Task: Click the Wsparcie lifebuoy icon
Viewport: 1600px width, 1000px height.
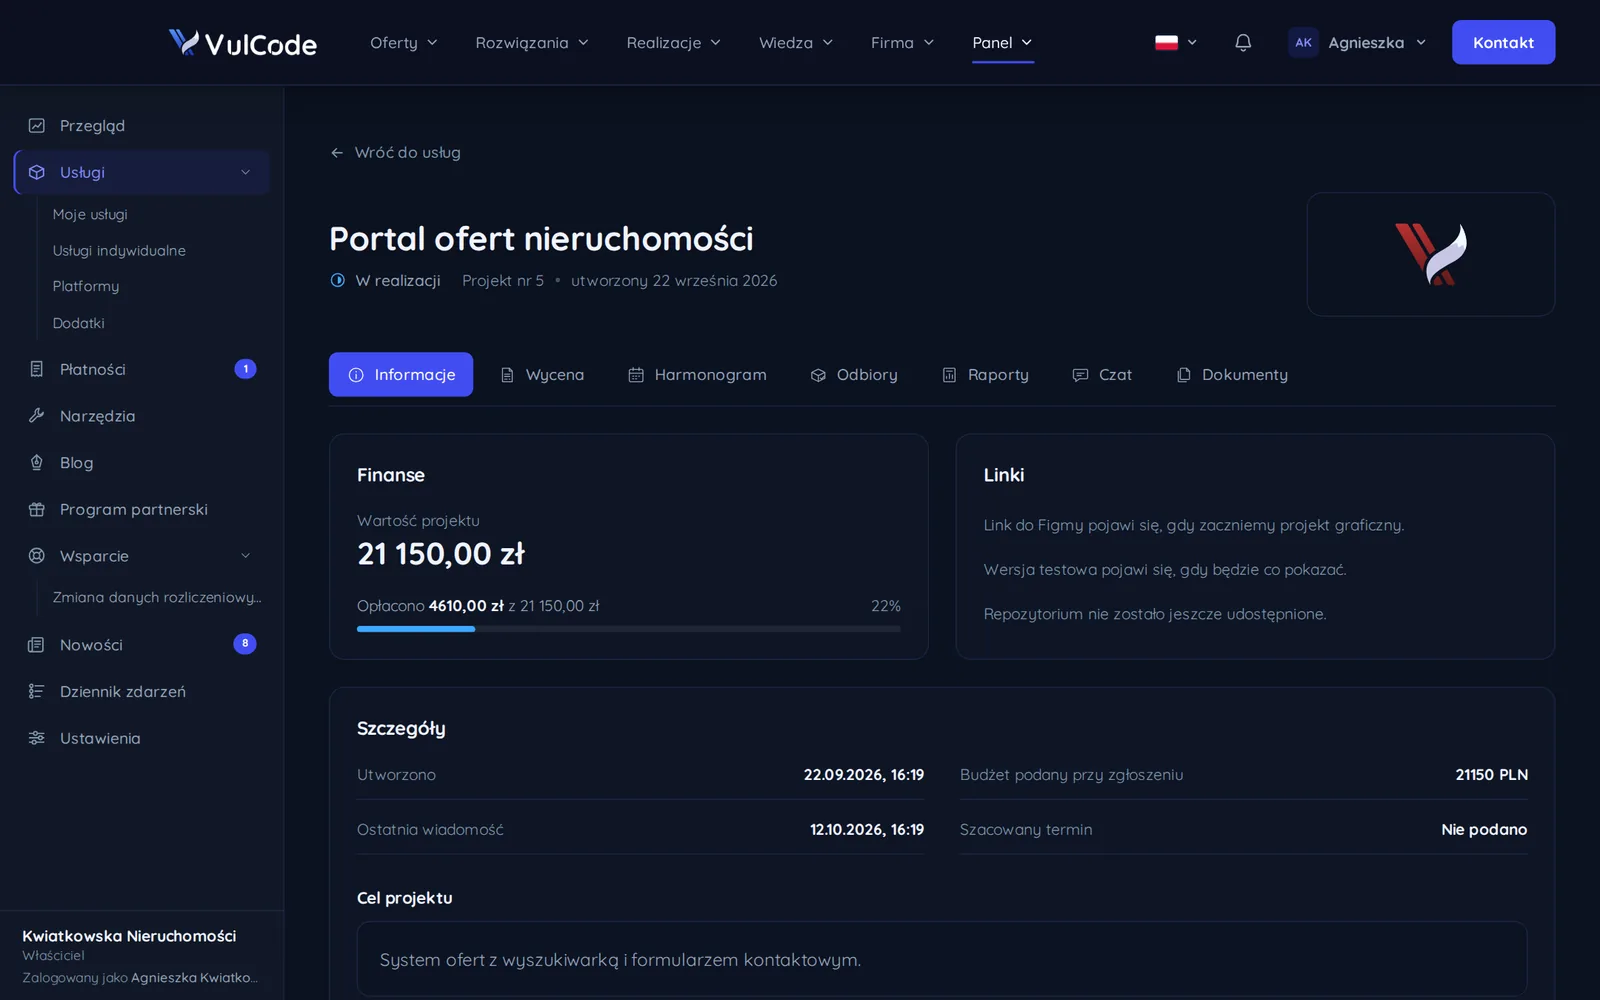Action: point(37,556)
